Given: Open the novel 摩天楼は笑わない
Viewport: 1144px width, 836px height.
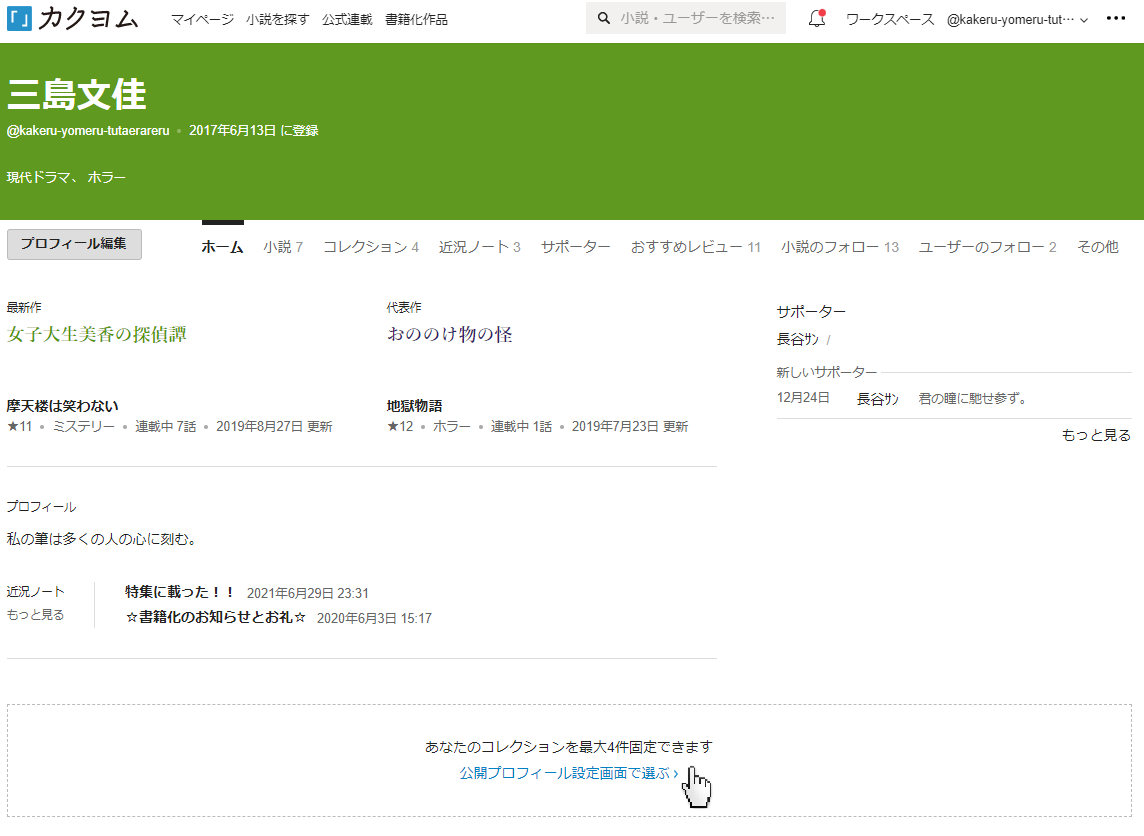Looking at the screenshot, I should point(63,406).
